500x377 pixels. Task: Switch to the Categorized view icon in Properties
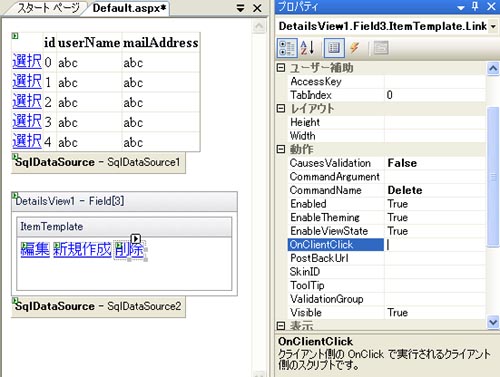pyautogui.click(x=287, y=48)
